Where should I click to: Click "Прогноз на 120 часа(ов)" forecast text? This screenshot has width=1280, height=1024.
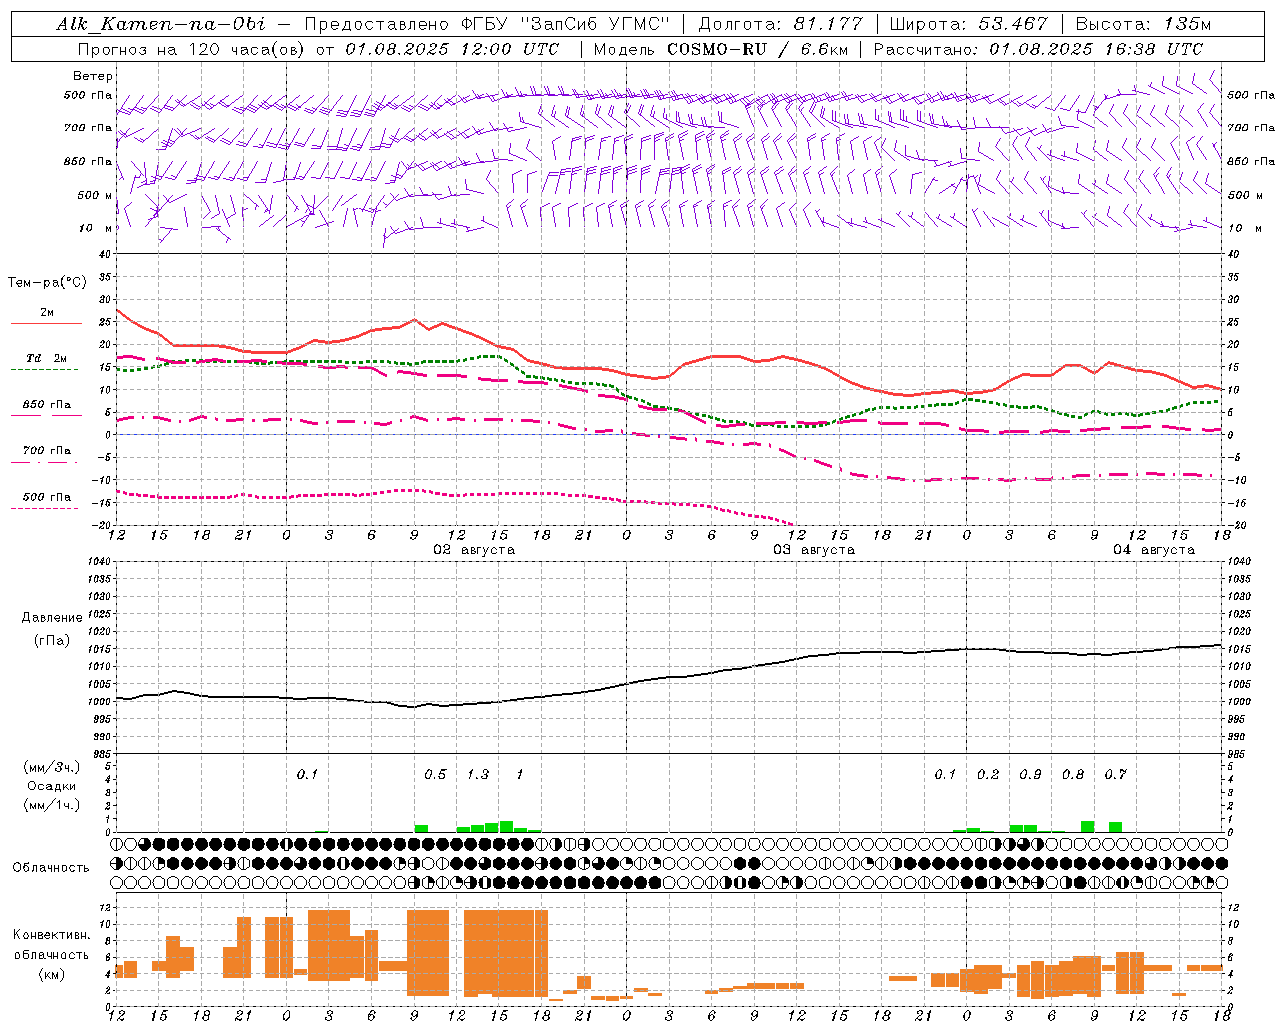193,49
